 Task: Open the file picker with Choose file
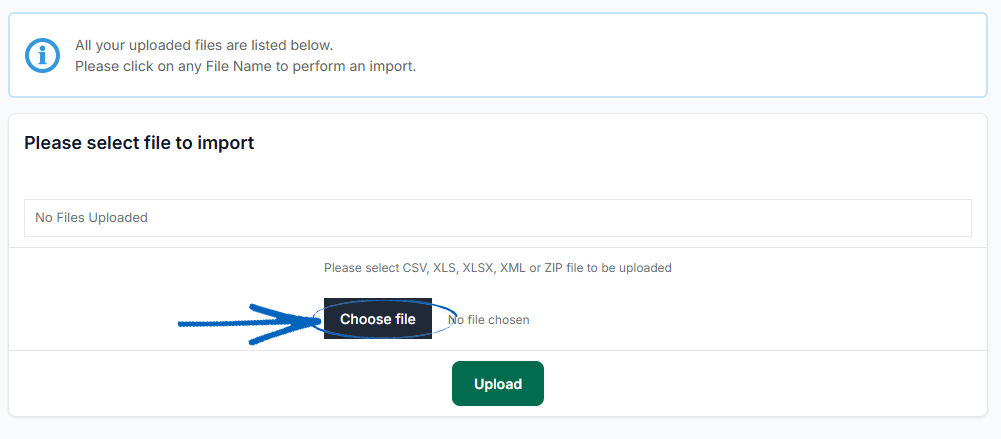coord(378,318)
